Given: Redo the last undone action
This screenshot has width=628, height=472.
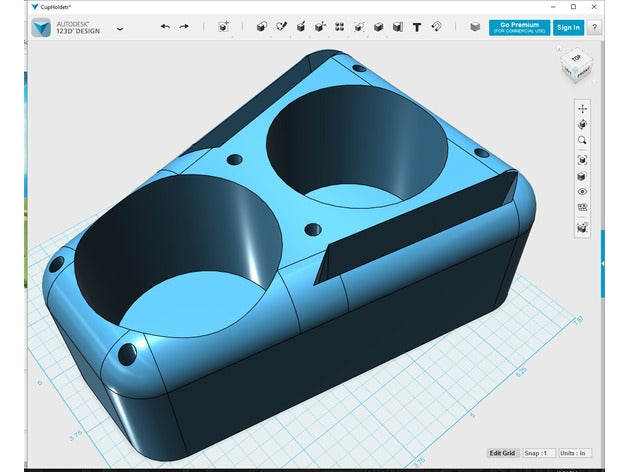Looking at the screenshot, I should (184, 27).
